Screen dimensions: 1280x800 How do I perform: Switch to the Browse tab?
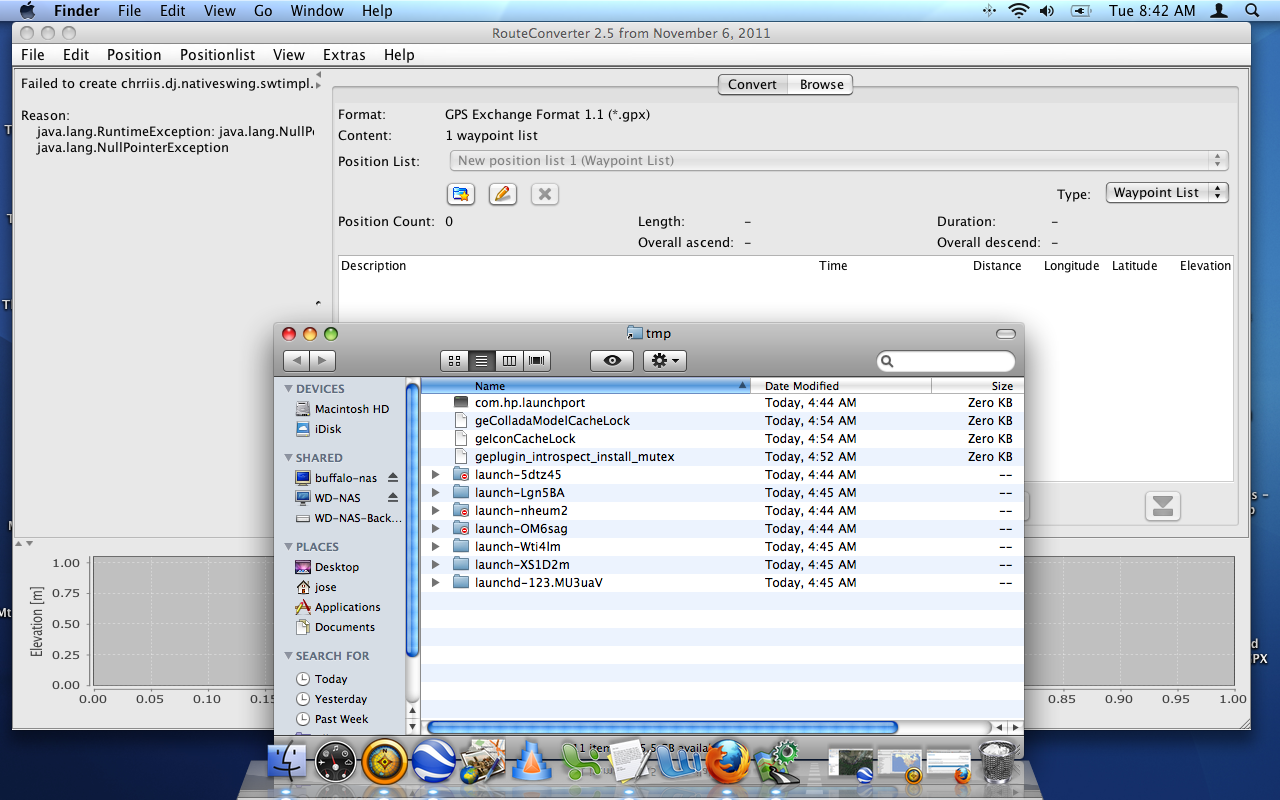pos(821,85)
